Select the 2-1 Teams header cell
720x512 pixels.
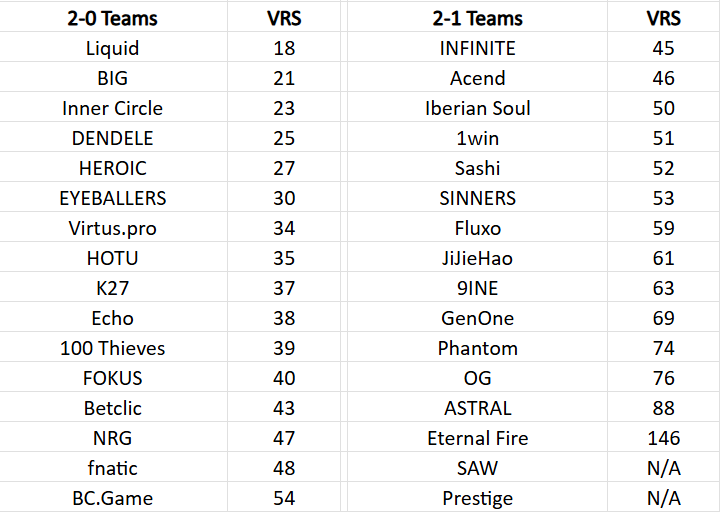[478, 18]
